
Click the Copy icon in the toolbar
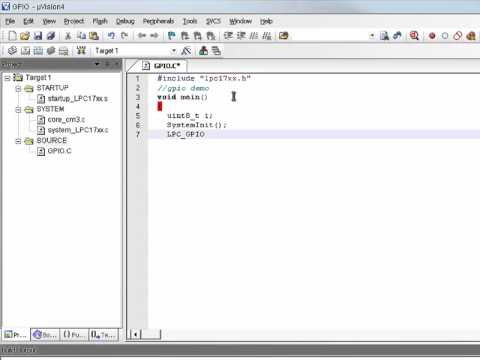pos(81,36)
